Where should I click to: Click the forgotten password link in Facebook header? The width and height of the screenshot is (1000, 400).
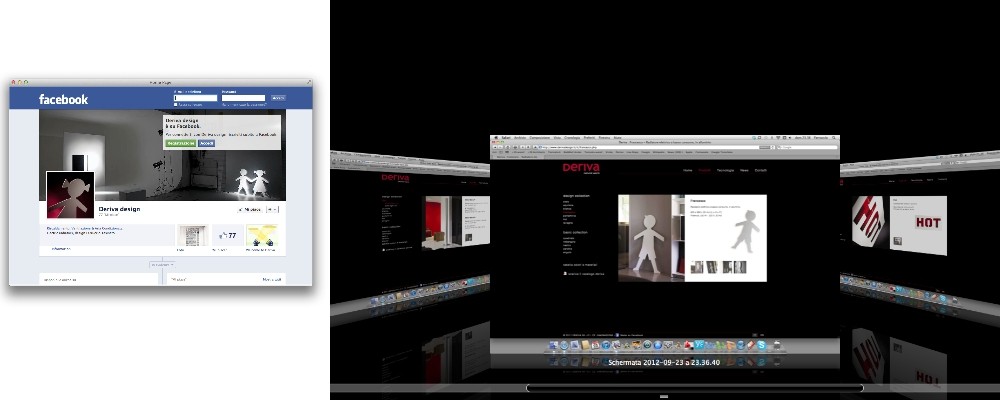[244, 105]
